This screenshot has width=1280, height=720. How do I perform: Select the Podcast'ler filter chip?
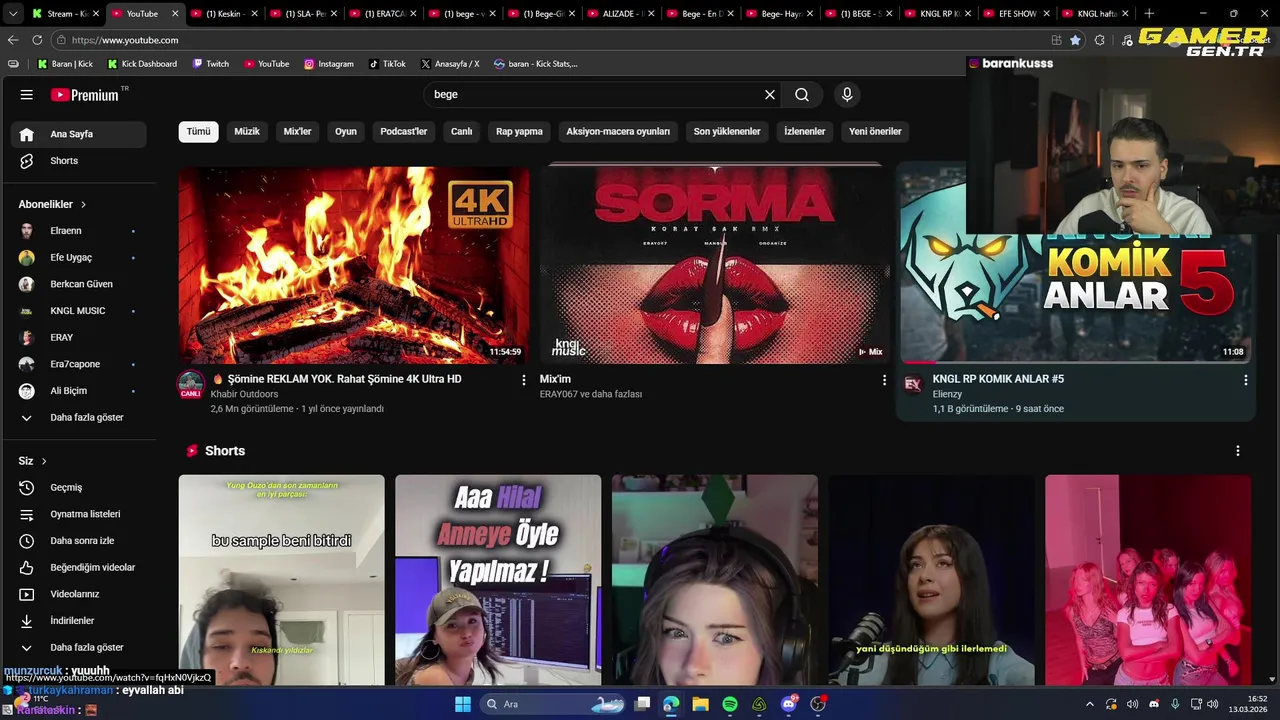coord(404,131)
